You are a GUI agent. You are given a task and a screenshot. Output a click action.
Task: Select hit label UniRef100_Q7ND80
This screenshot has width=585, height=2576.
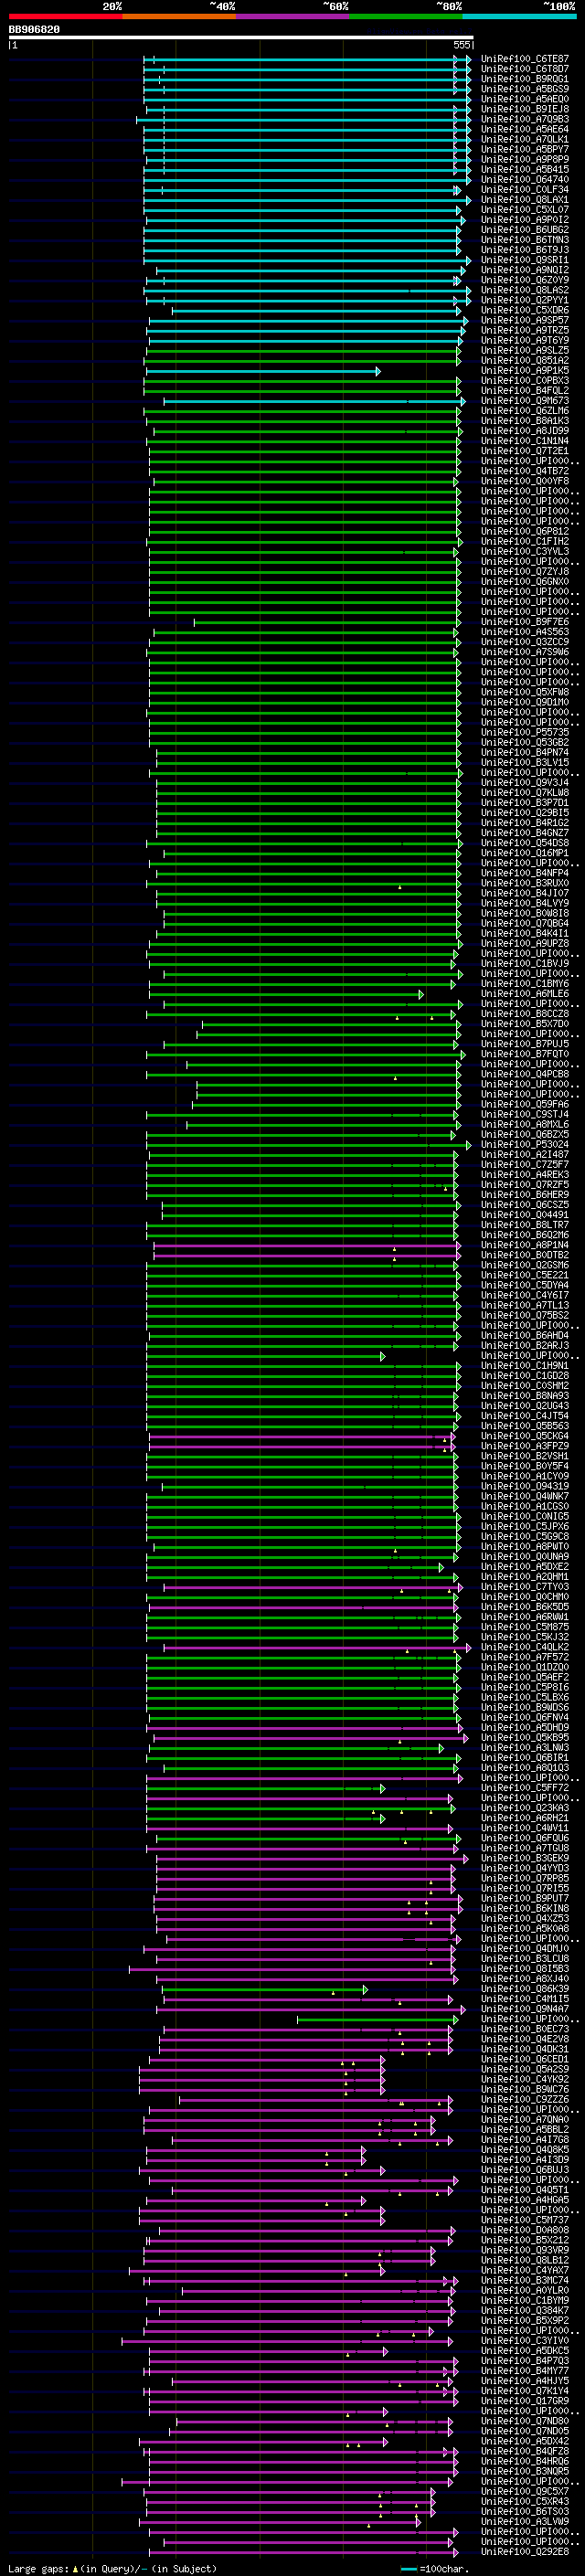click(x=525, y=2420)
